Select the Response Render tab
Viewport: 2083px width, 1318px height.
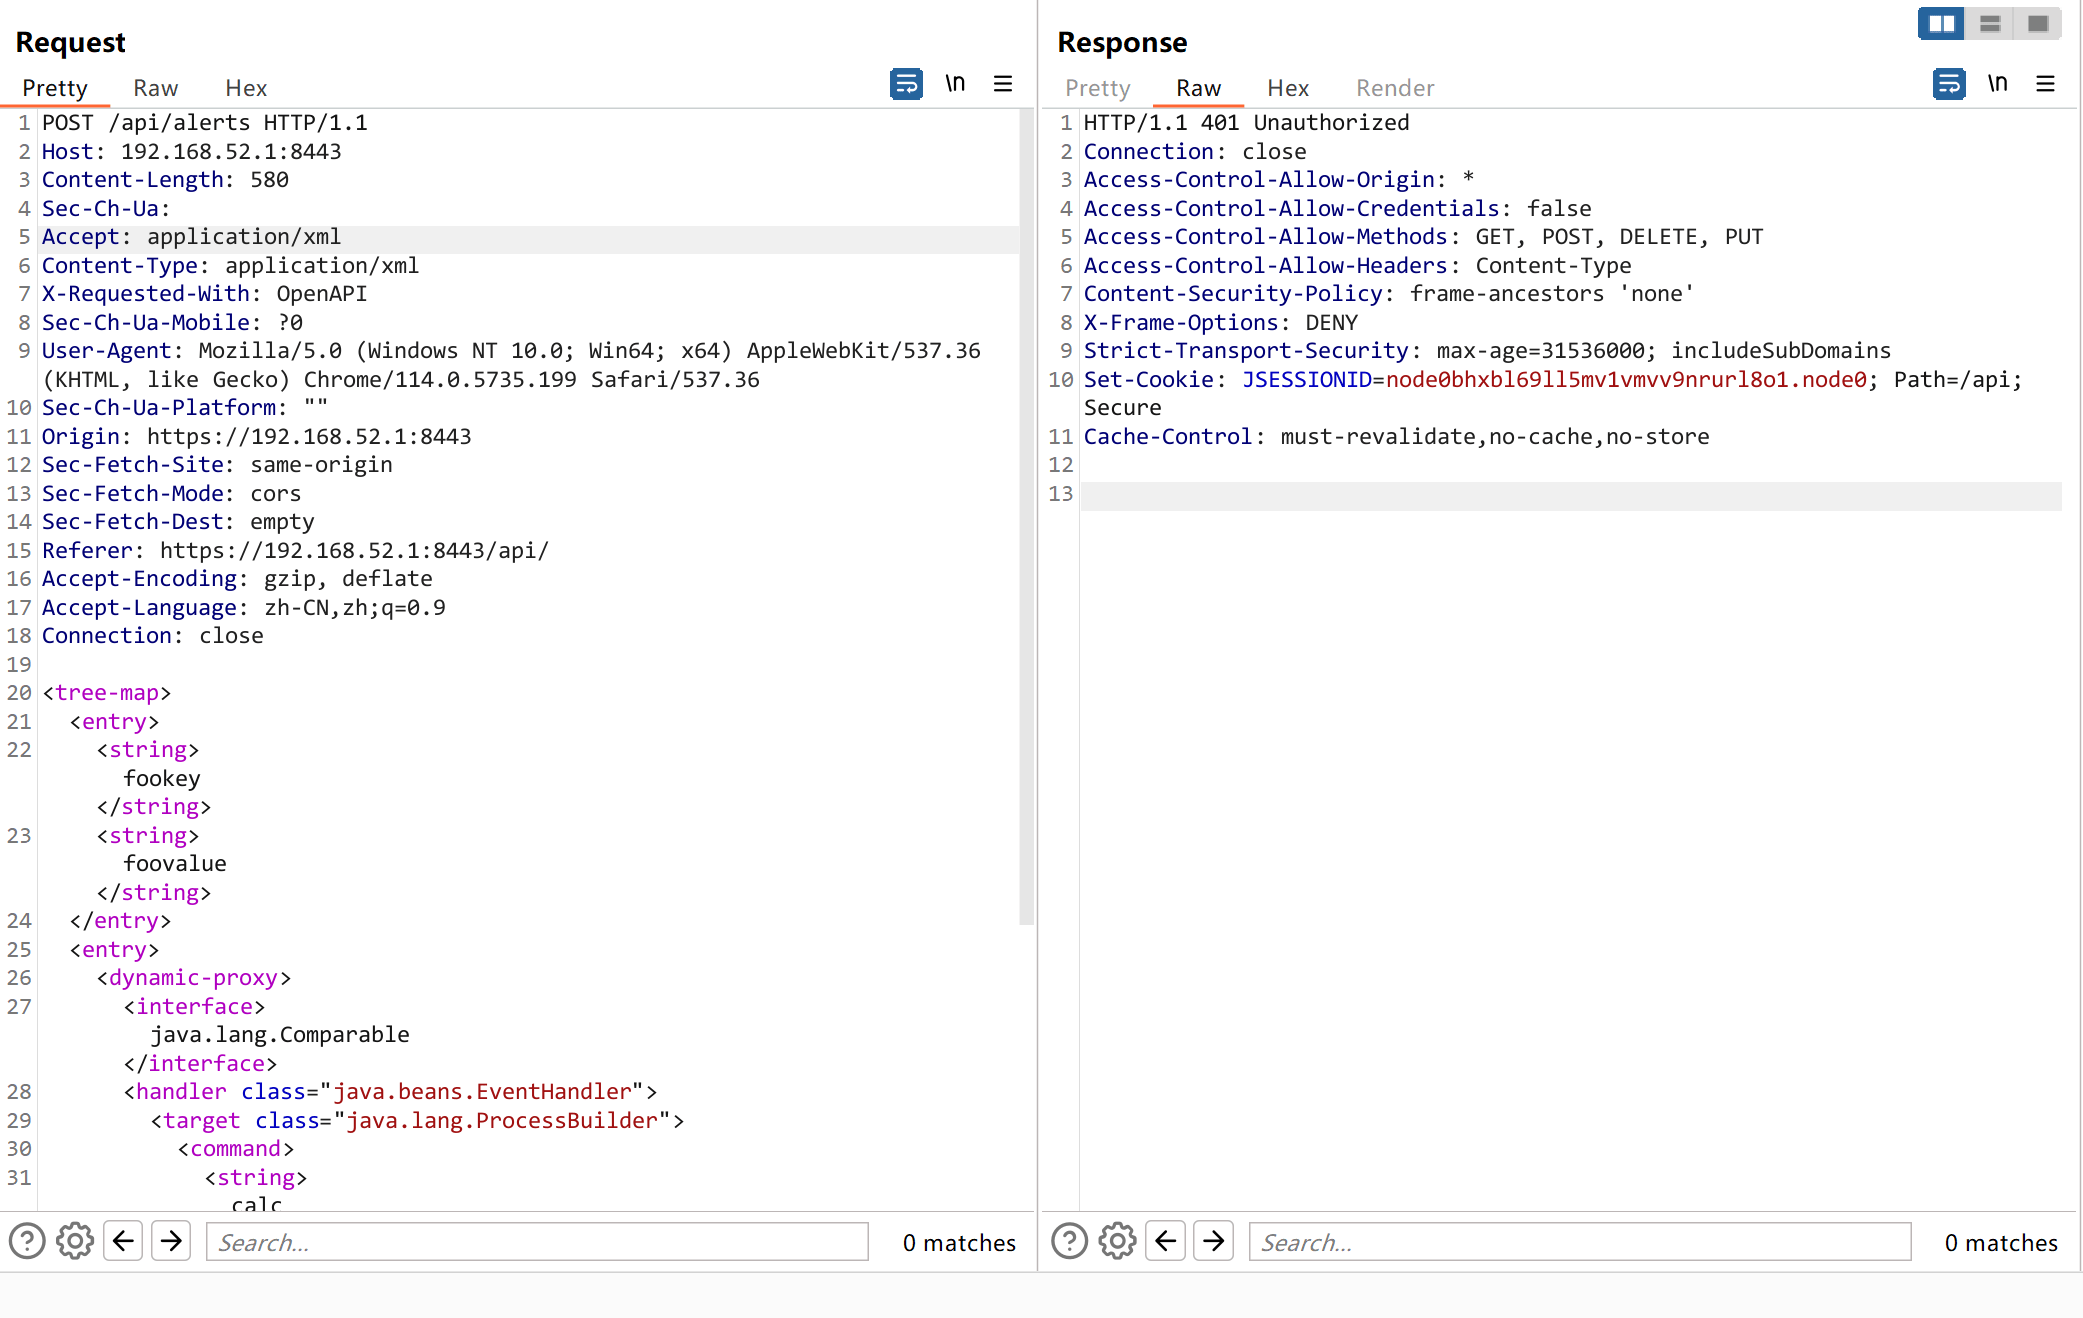click(1395, 88)
